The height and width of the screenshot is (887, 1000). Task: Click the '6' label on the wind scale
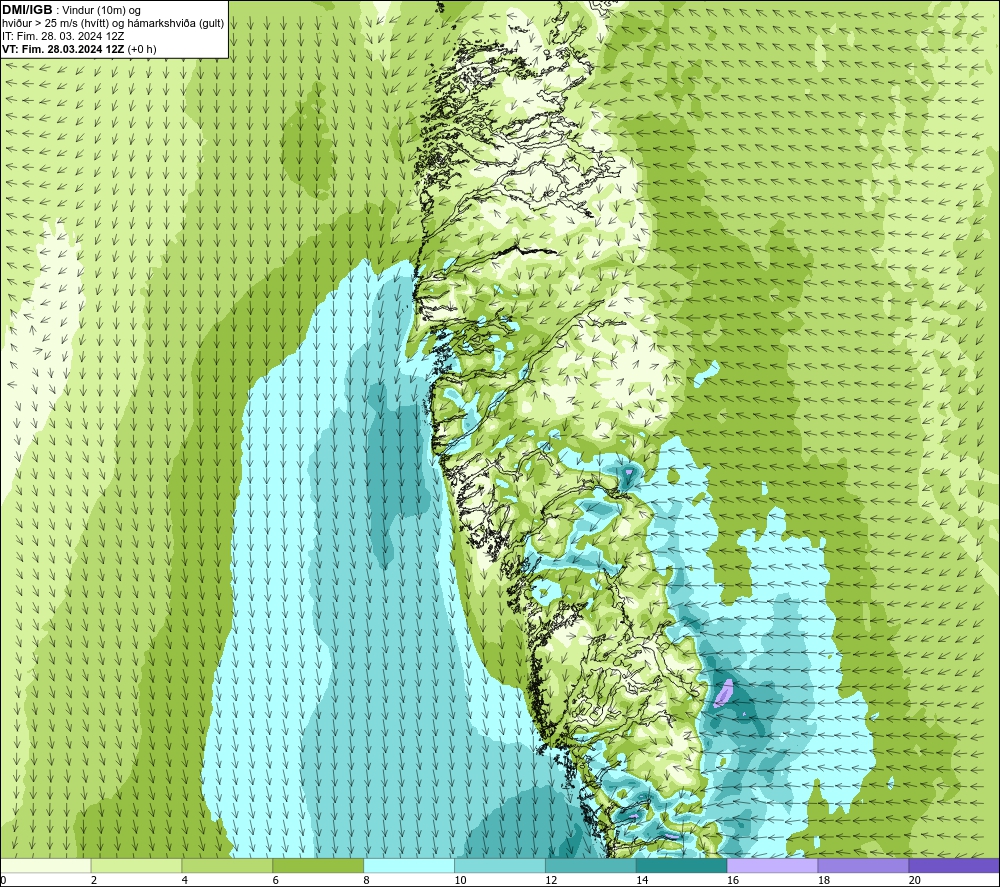276,880
